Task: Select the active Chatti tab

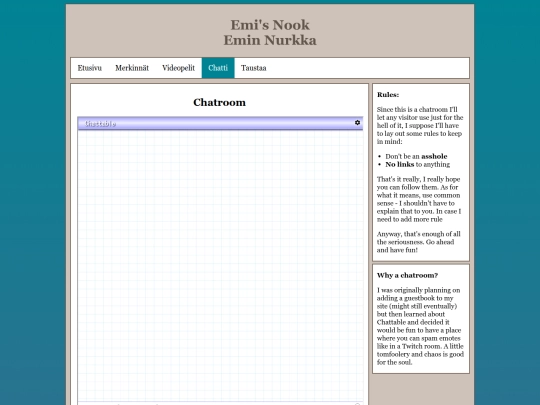Action: 218,68
